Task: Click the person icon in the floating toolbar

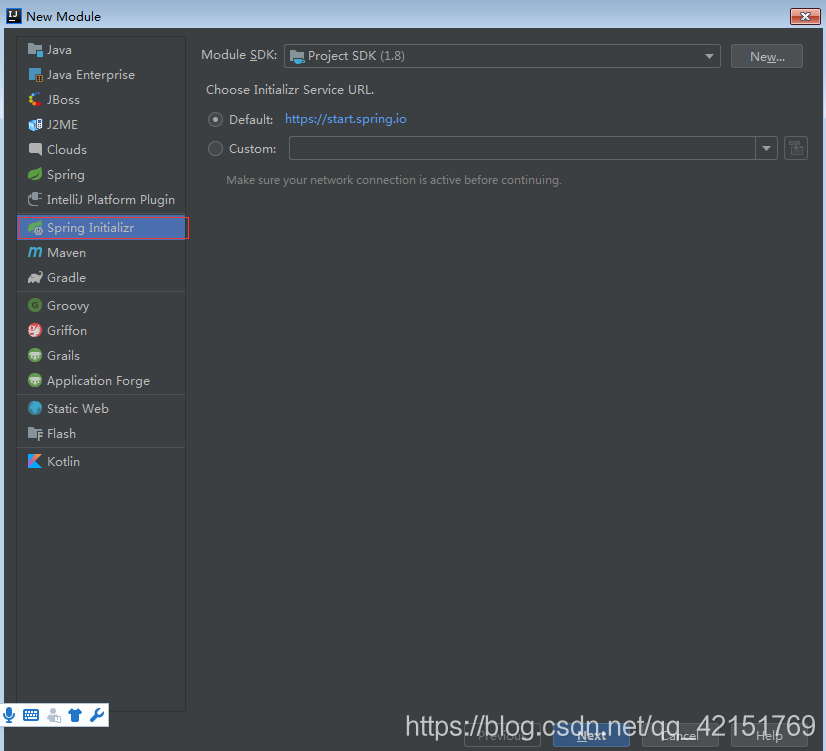Action: tap(54, 715)
